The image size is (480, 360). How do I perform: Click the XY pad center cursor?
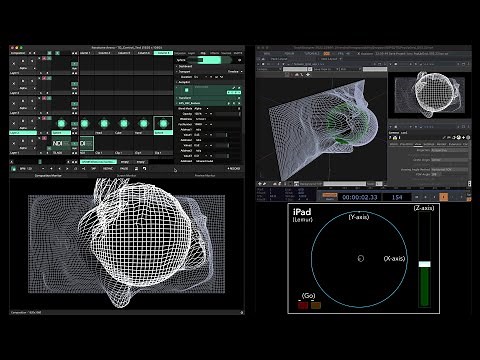361,258
